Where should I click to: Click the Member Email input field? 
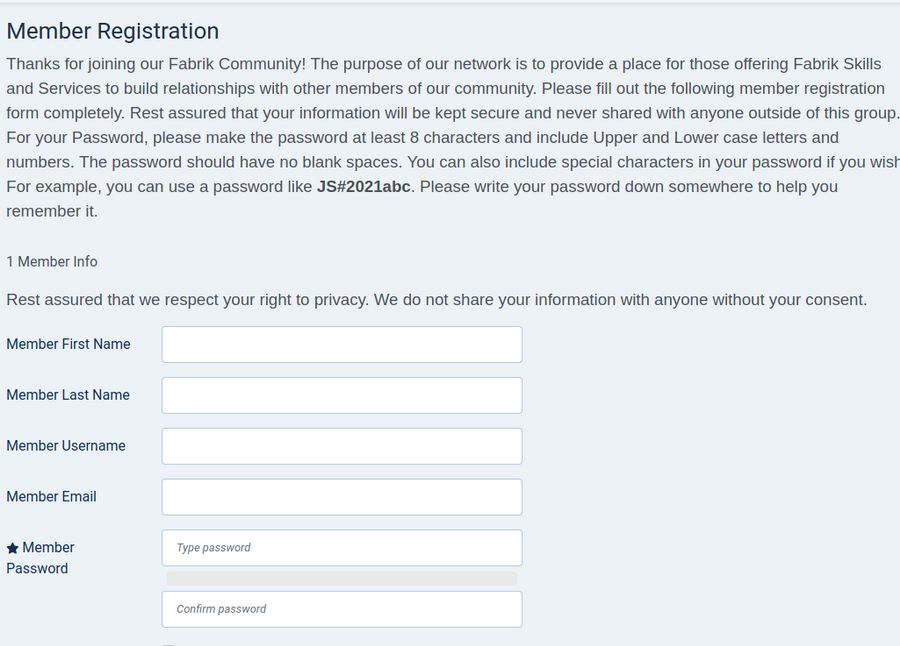click(x=341, y=497)
